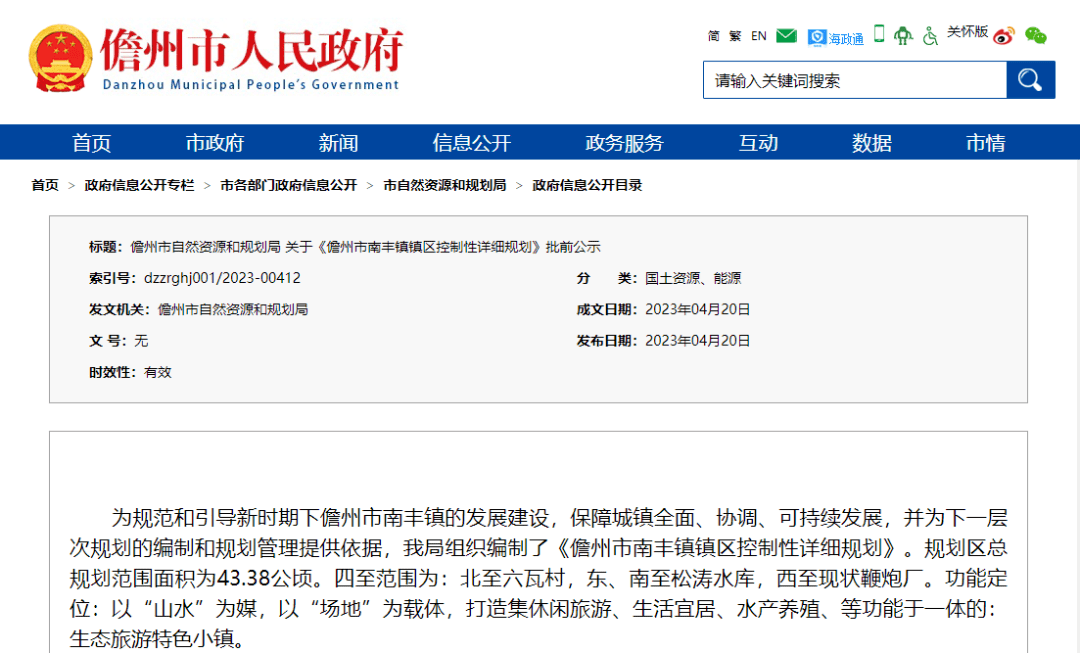Click the green mail envelope icon
1080x653 pixels.
(x=786, y=36)
